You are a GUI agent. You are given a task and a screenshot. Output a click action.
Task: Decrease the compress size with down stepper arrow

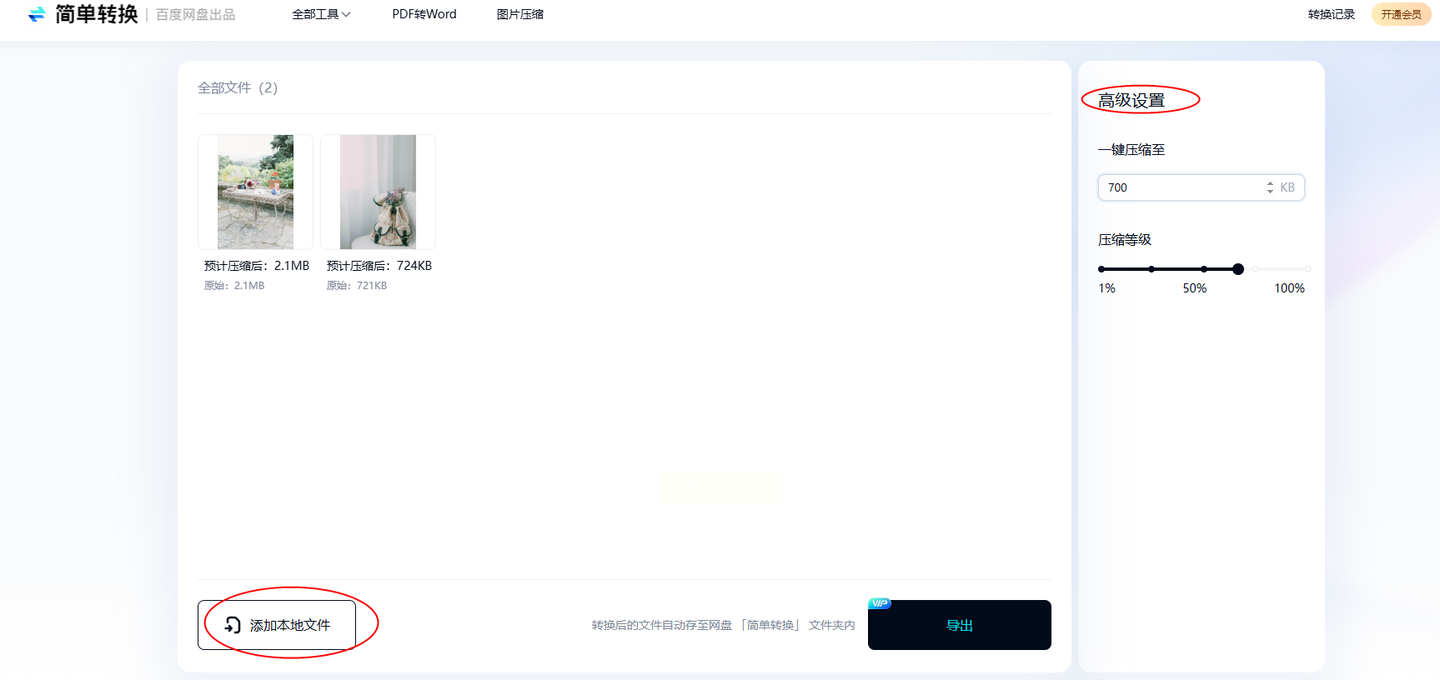[1270, 191]
